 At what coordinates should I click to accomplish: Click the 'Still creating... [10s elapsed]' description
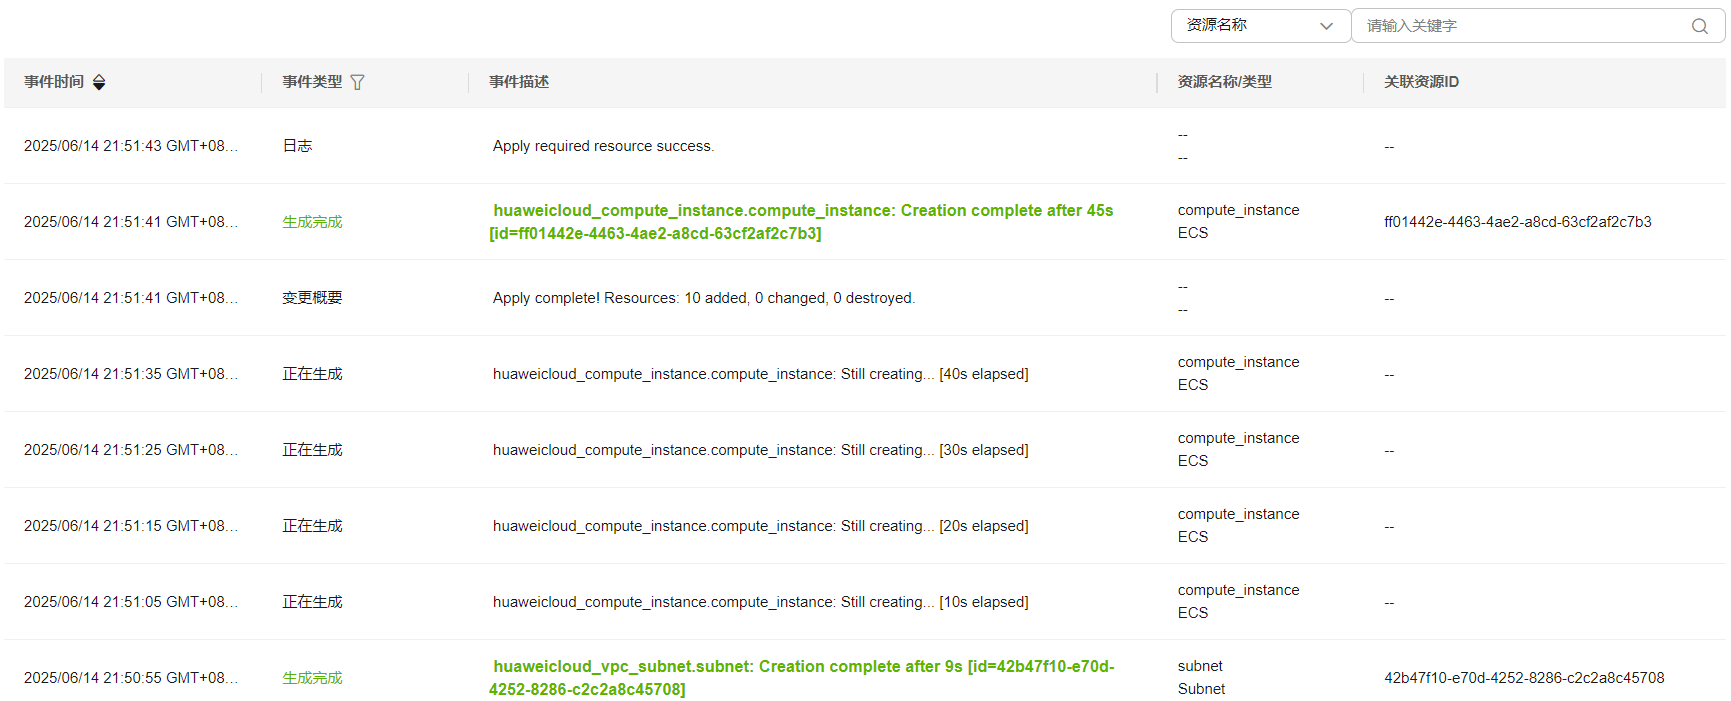760,602
